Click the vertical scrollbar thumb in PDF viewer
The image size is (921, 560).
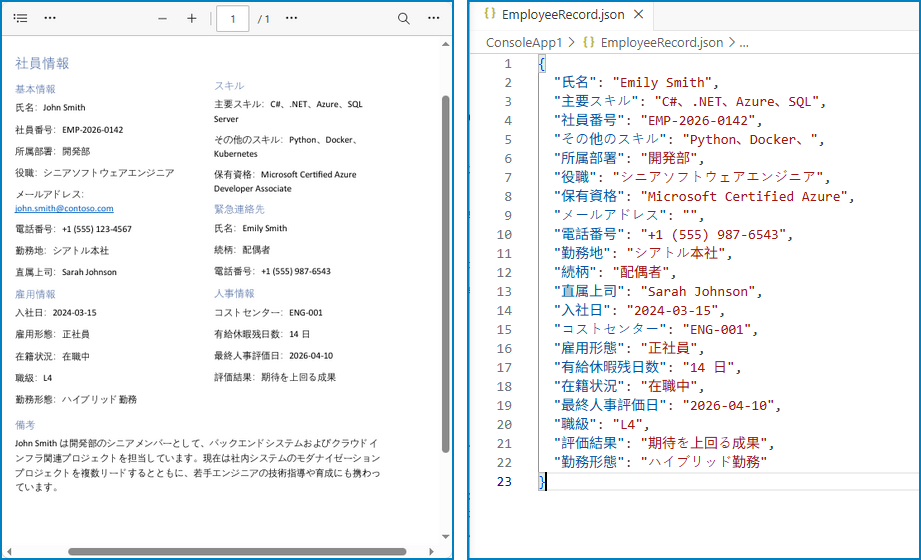tap(445, 274)
